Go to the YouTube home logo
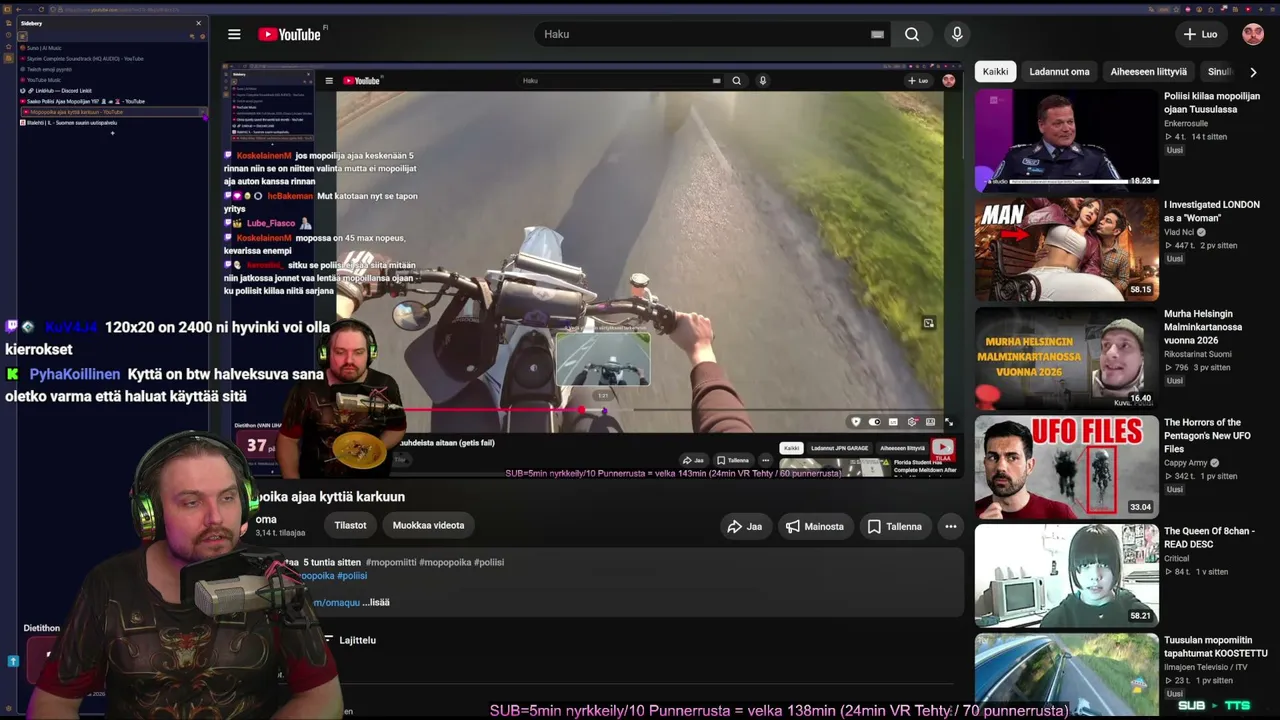Viewport: 1280px width, 720px height. pyautogui.click(x=290, y=34)
